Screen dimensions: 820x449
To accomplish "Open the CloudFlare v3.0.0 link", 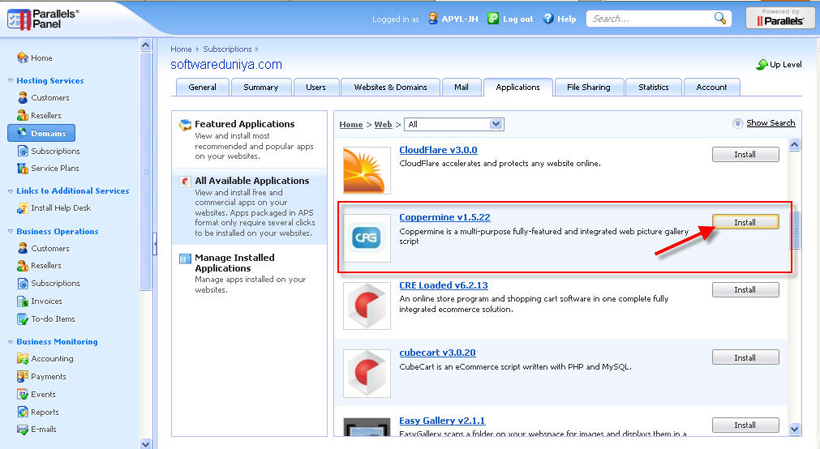I will pos(438,150).
